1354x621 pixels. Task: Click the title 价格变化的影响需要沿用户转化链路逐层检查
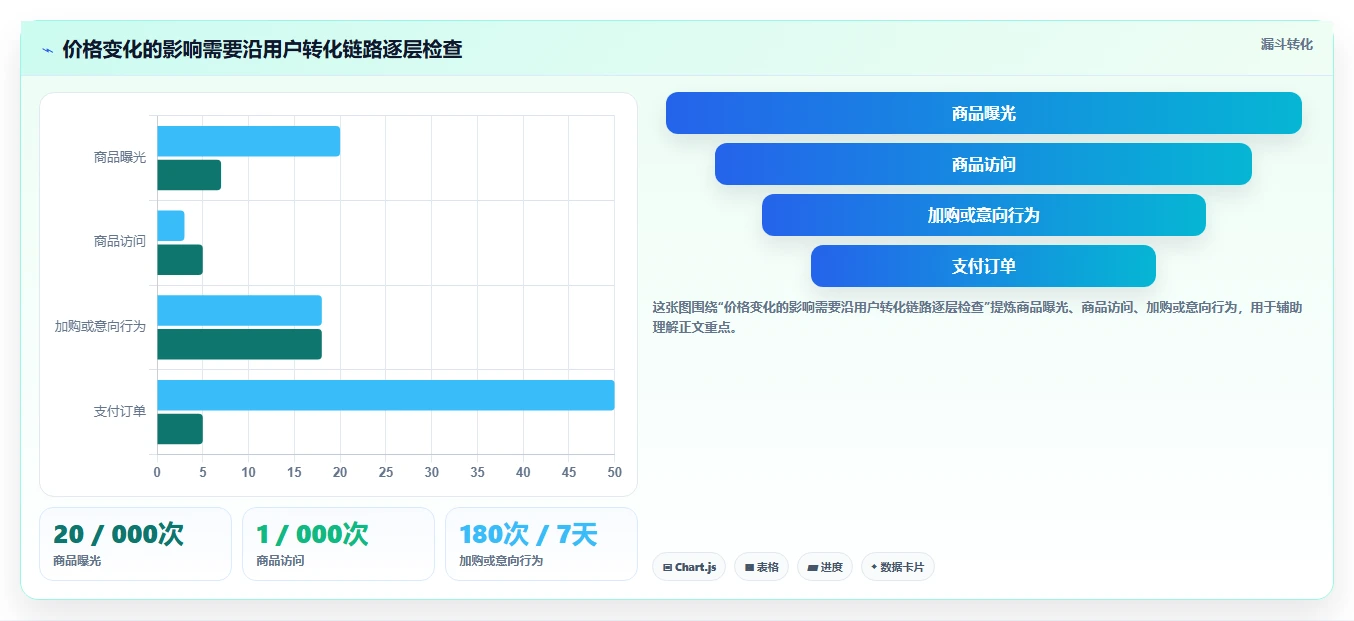pos(262,50)
